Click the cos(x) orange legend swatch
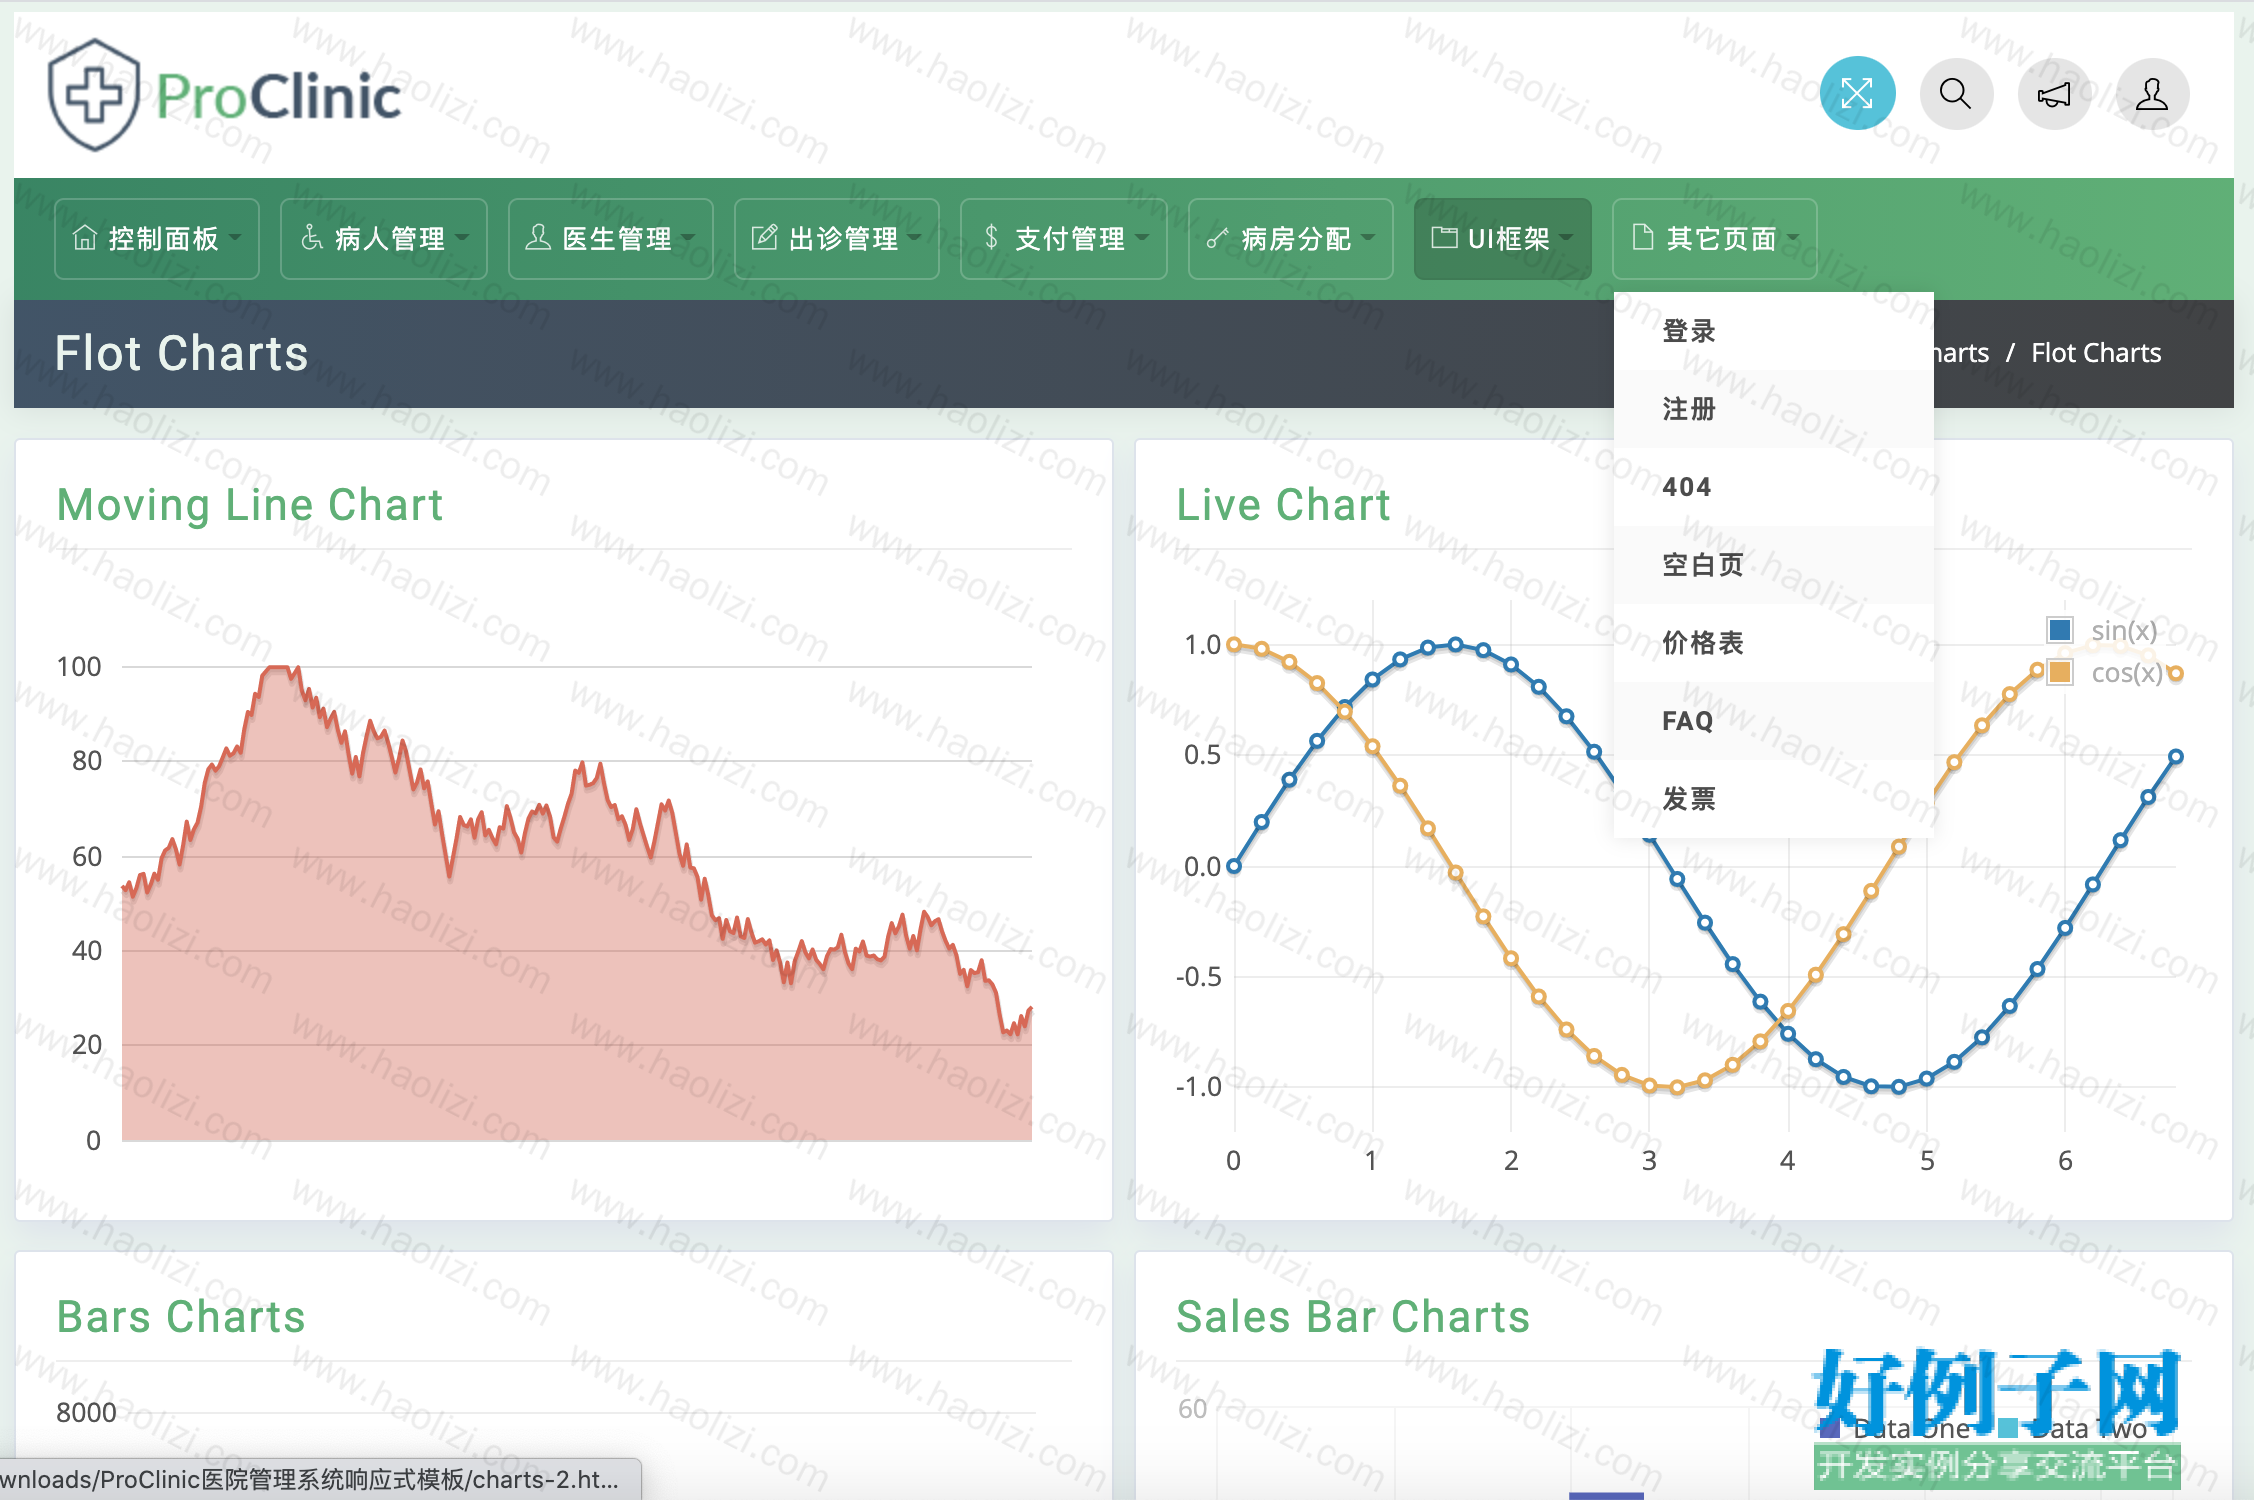 pos(2059,672)
